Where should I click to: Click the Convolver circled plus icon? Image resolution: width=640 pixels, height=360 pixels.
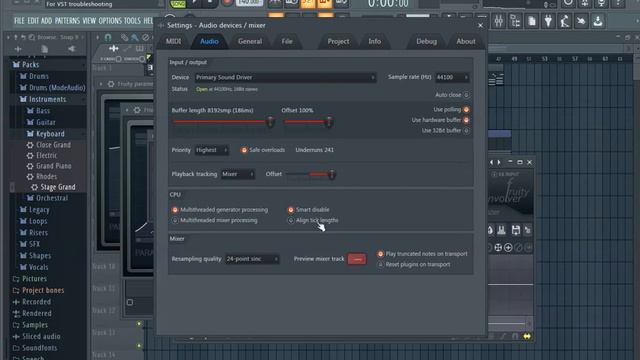(508, 247)
